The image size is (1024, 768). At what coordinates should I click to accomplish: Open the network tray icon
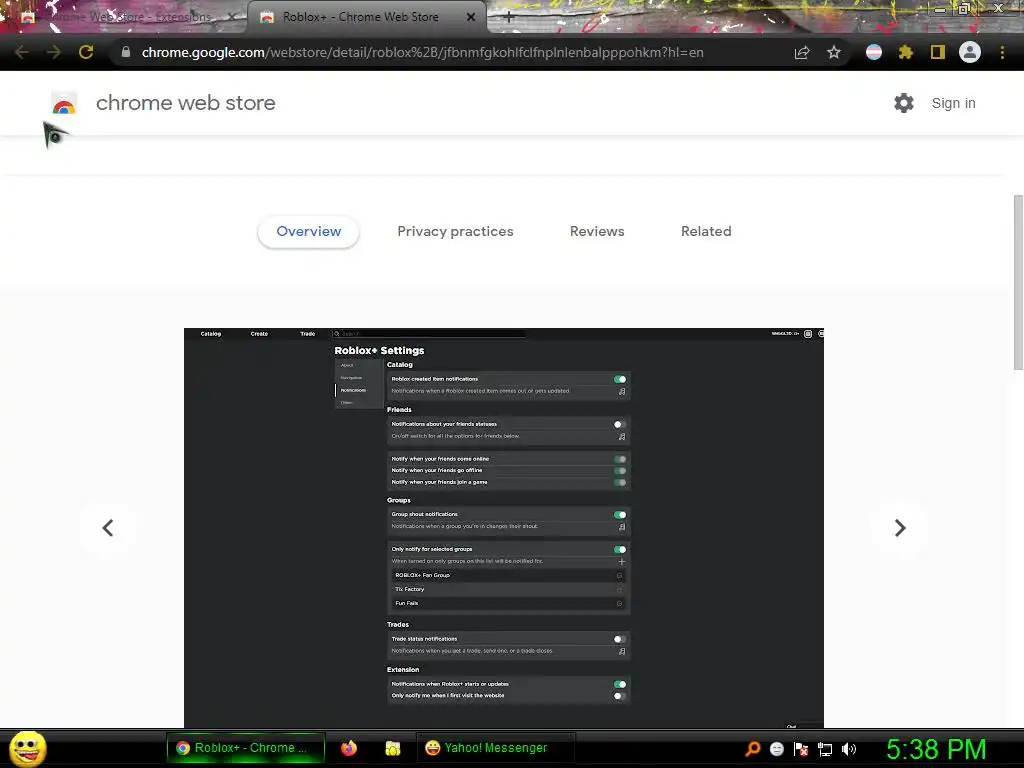point(825,749)
